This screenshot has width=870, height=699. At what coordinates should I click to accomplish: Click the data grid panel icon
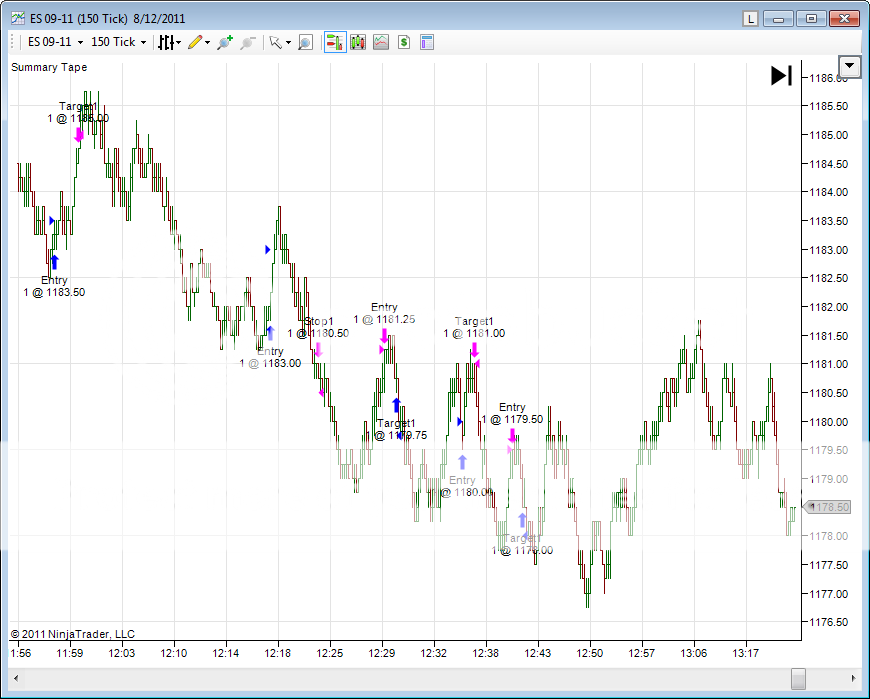[425, 42]
